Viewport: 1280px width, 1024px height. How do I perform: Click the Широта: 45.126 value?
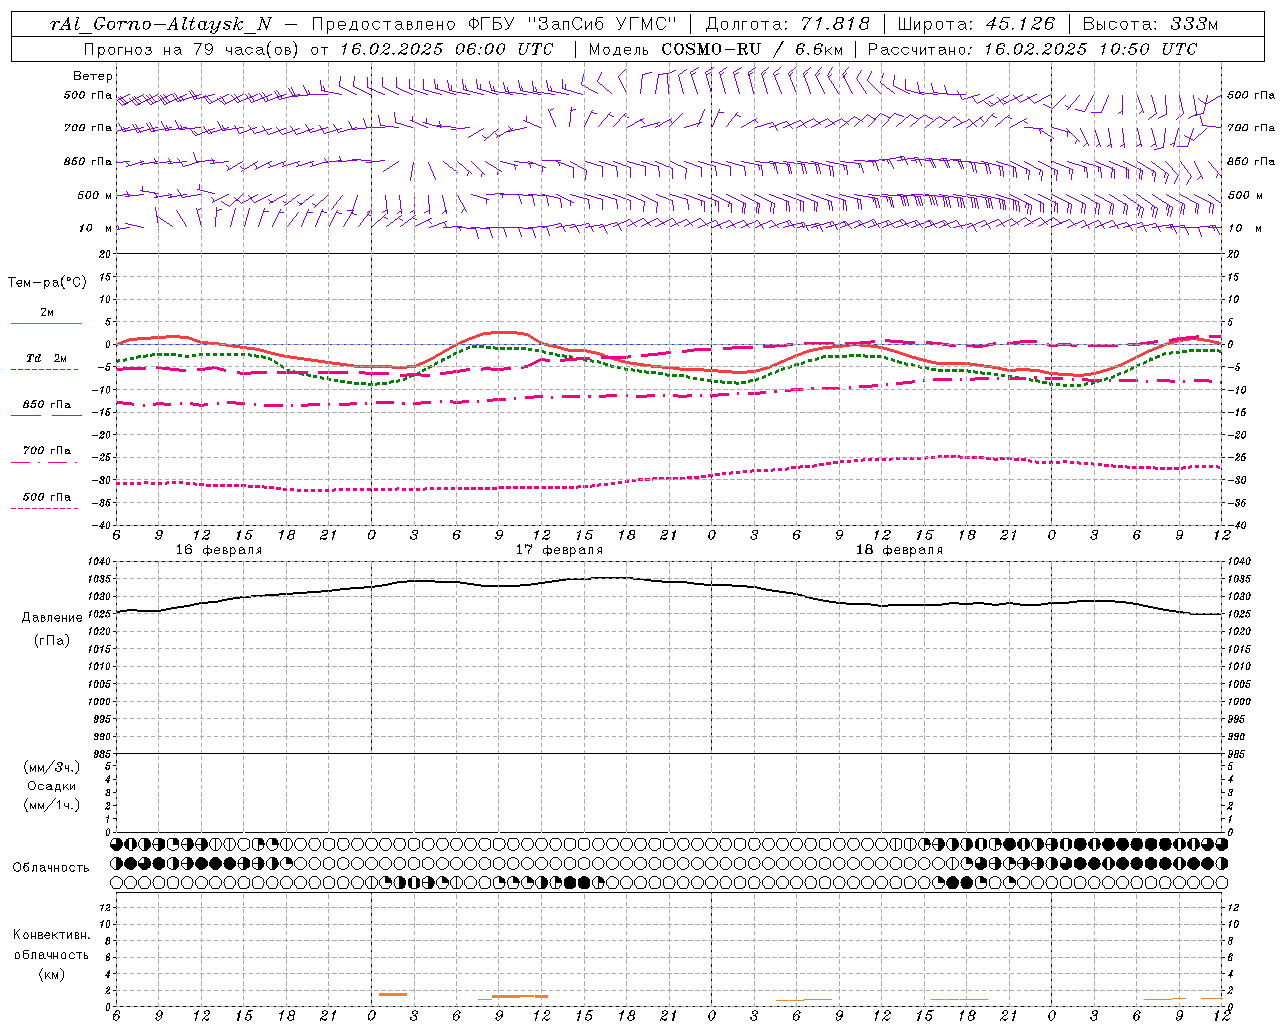[976, 24]
